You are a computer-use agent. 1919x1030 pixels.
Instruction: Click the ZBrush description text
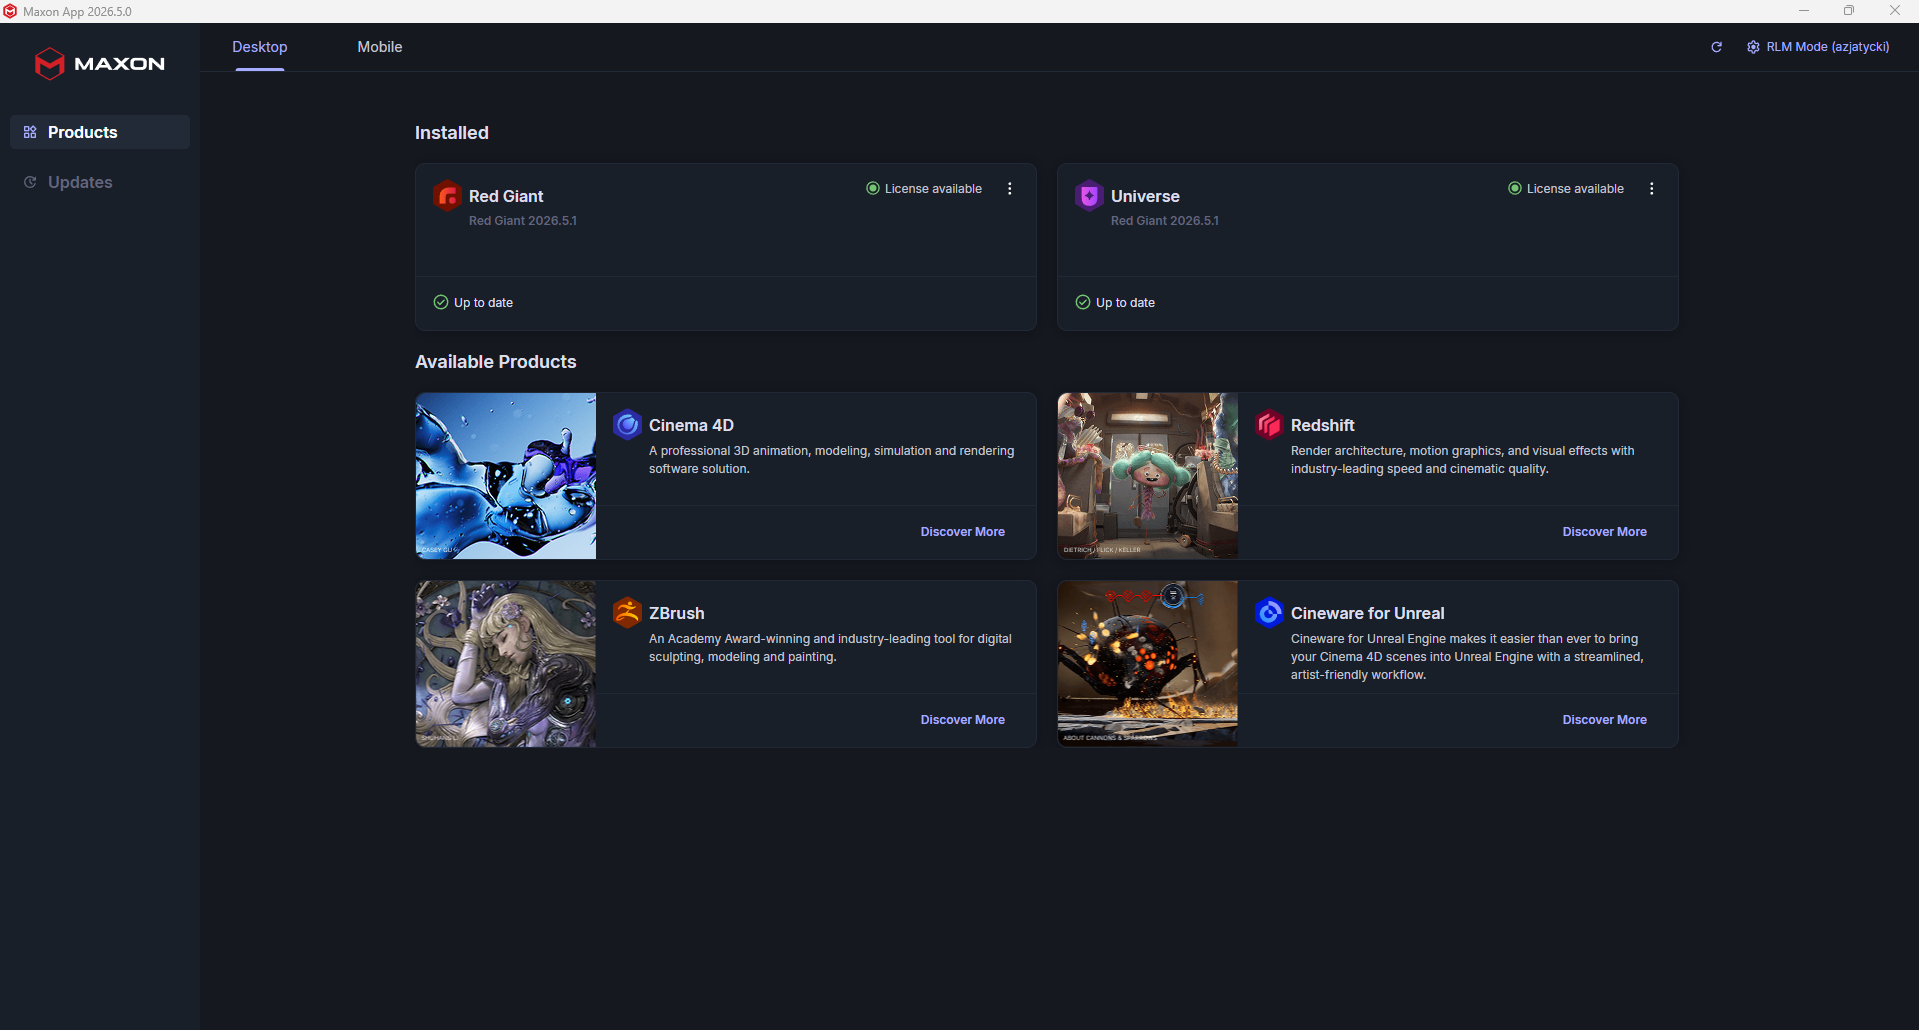(830, 648)
